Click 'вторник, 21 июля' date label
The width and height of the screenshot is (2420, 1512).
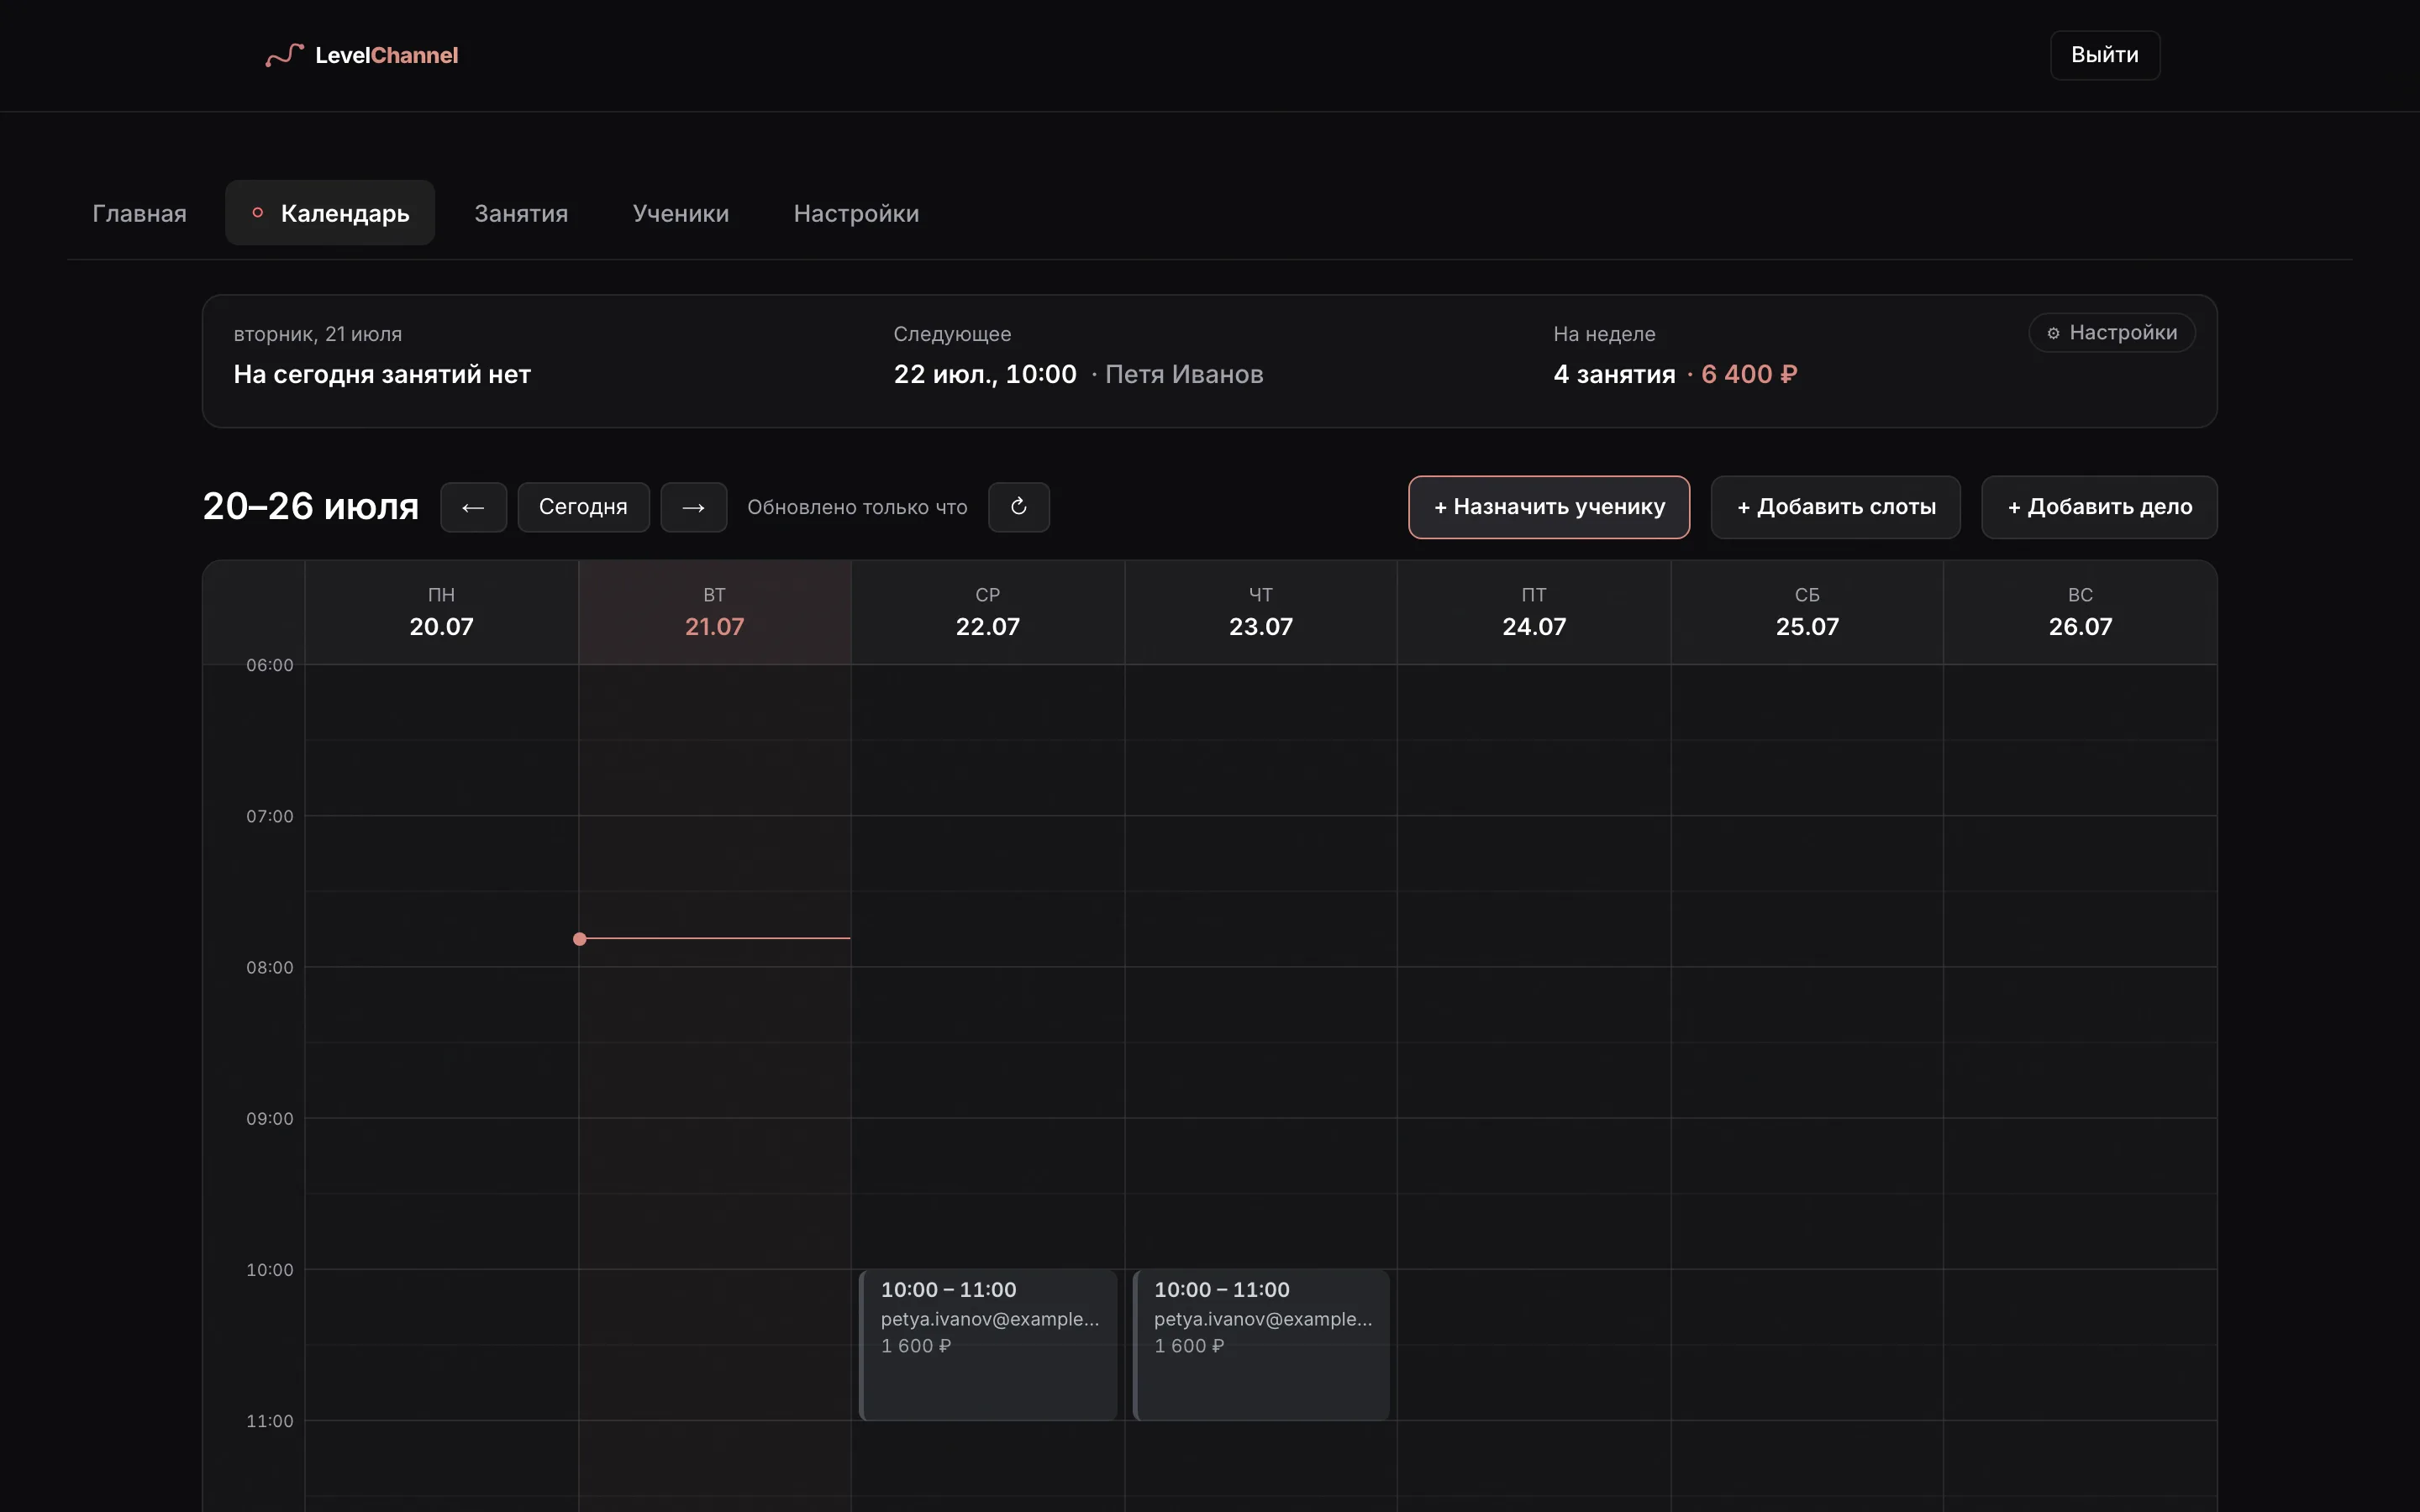click(x=317, y=334)
